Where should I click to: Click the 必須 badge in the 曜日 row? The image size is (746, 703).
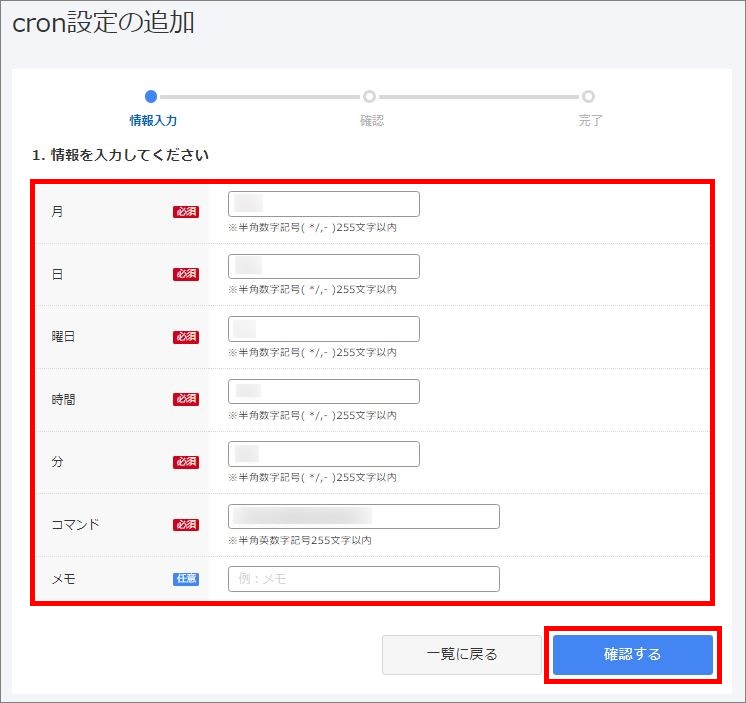tap(186, 337)
